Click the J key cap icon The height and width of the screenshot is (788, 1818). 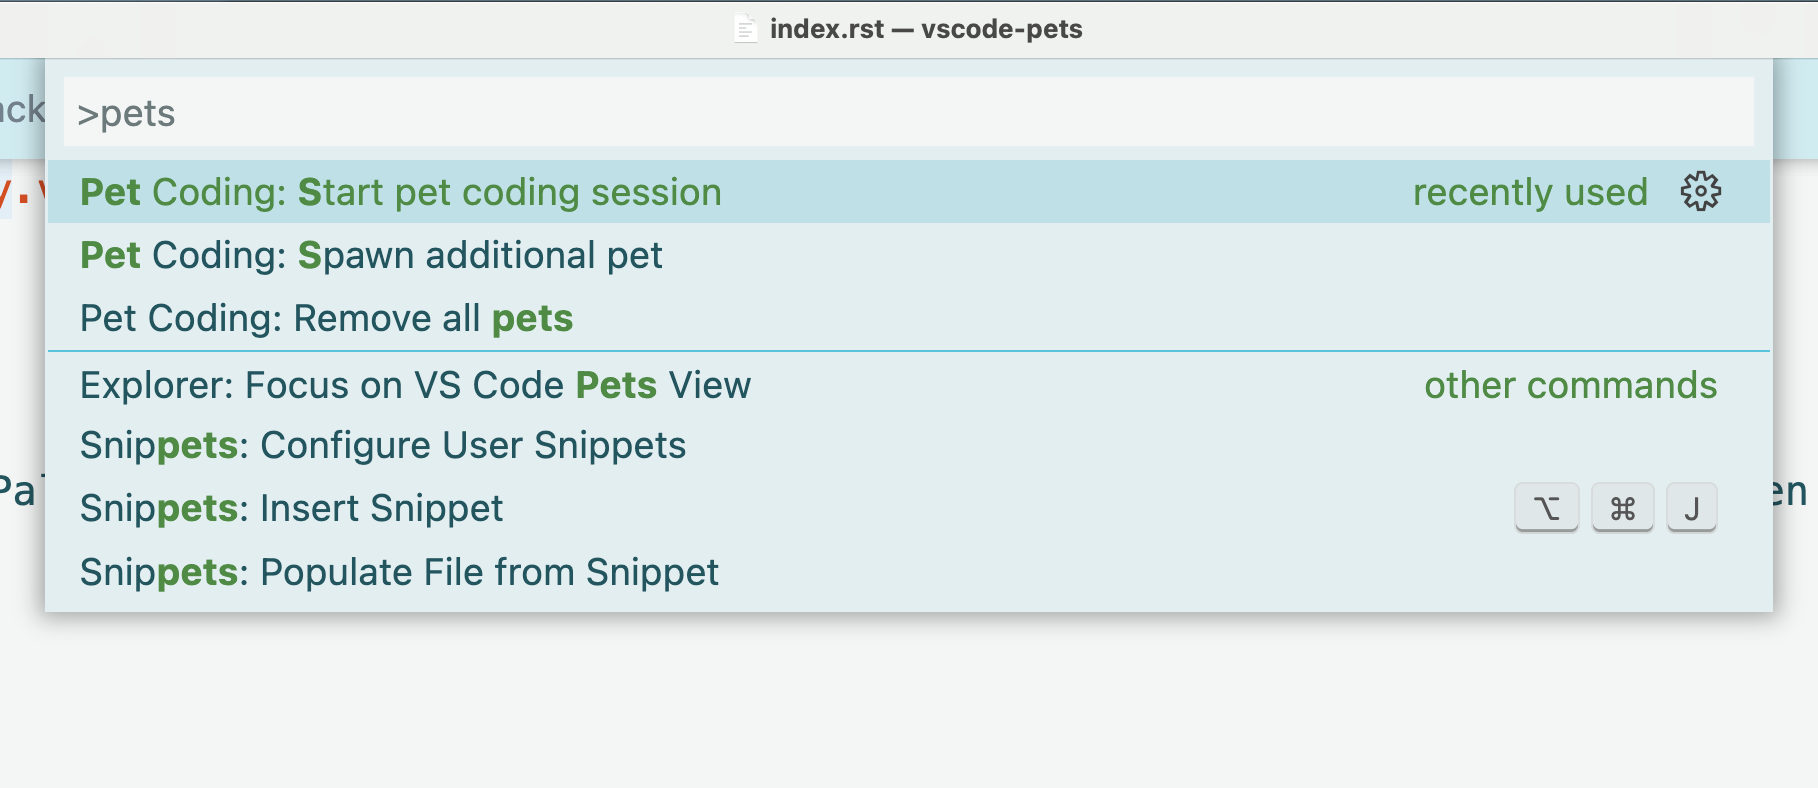tap(1691, 507)
